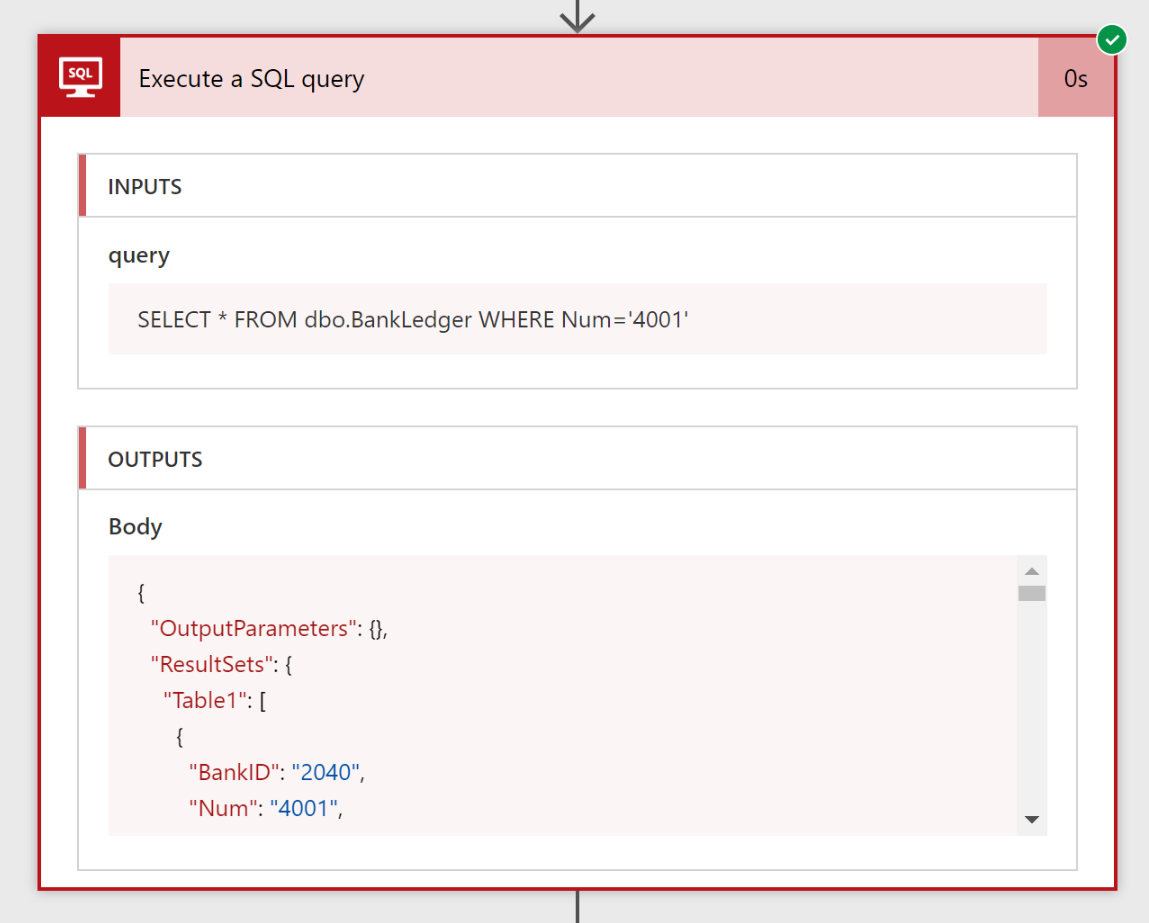Click the "BankID" property name

point(231,772)
